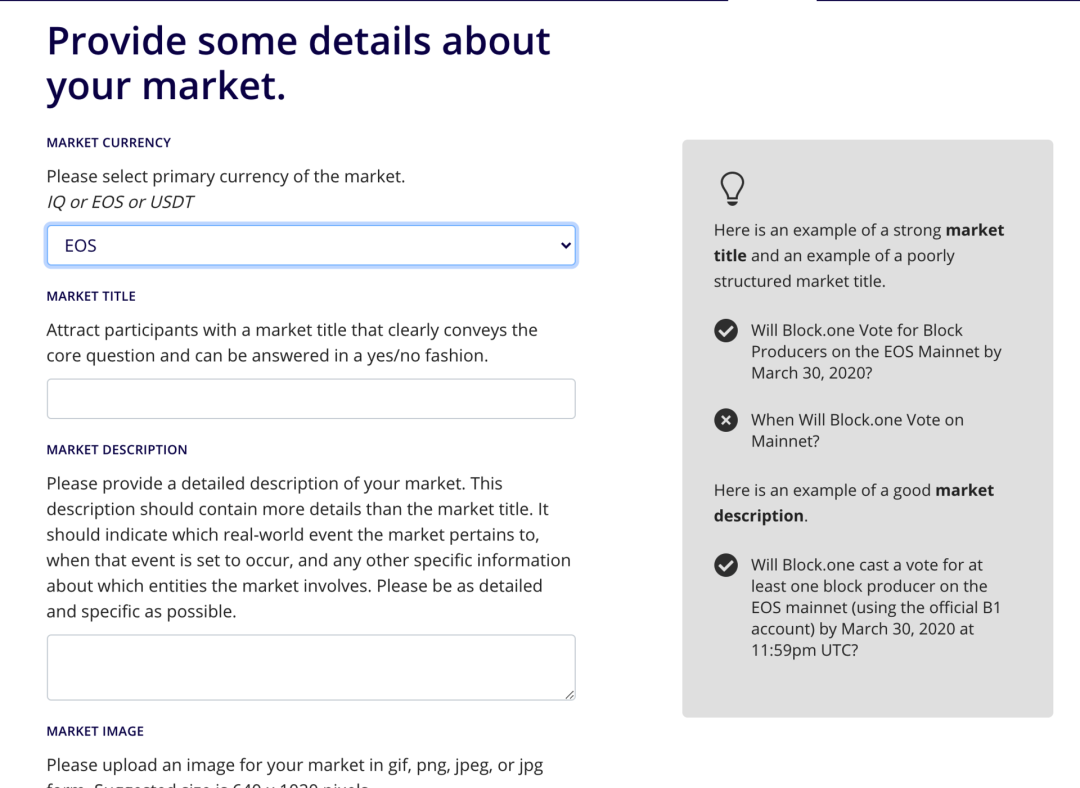Click the MARKET TITLE label

pyautogui.click(x=91, y=296)
